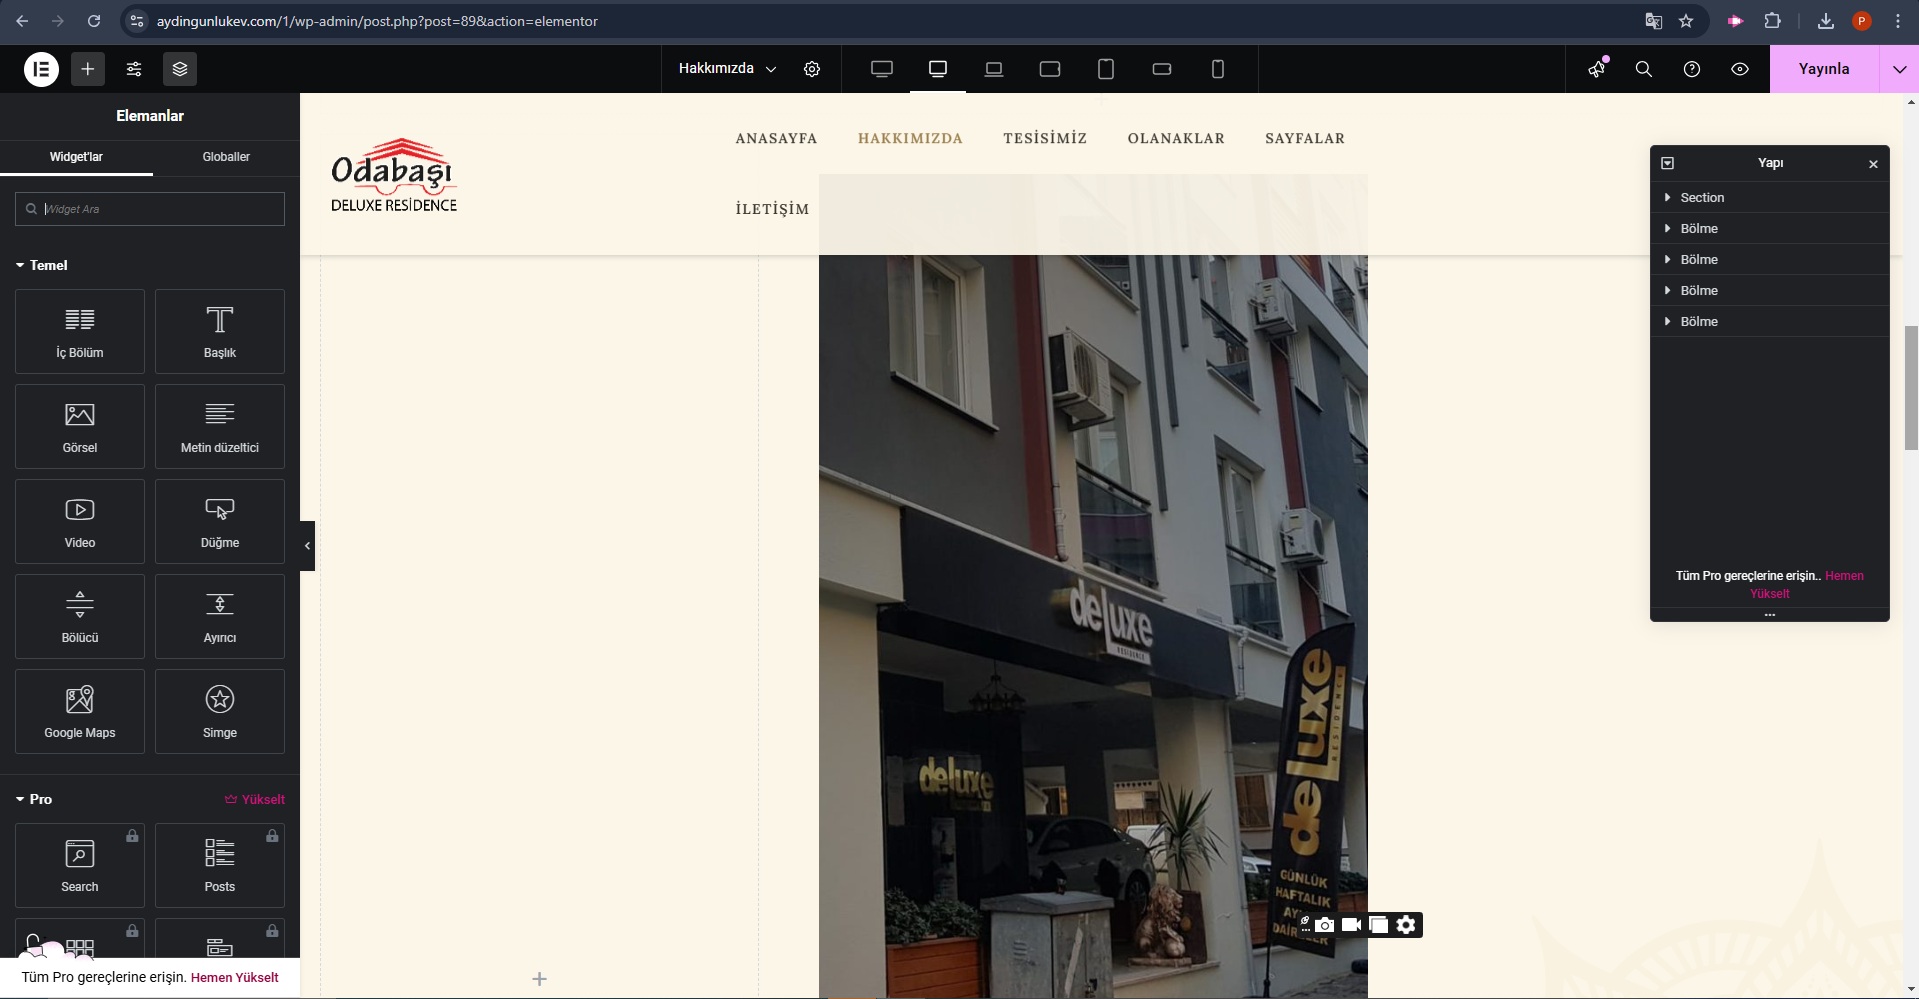
Task: Click the add element plus icon
Action: pos(88,69)
